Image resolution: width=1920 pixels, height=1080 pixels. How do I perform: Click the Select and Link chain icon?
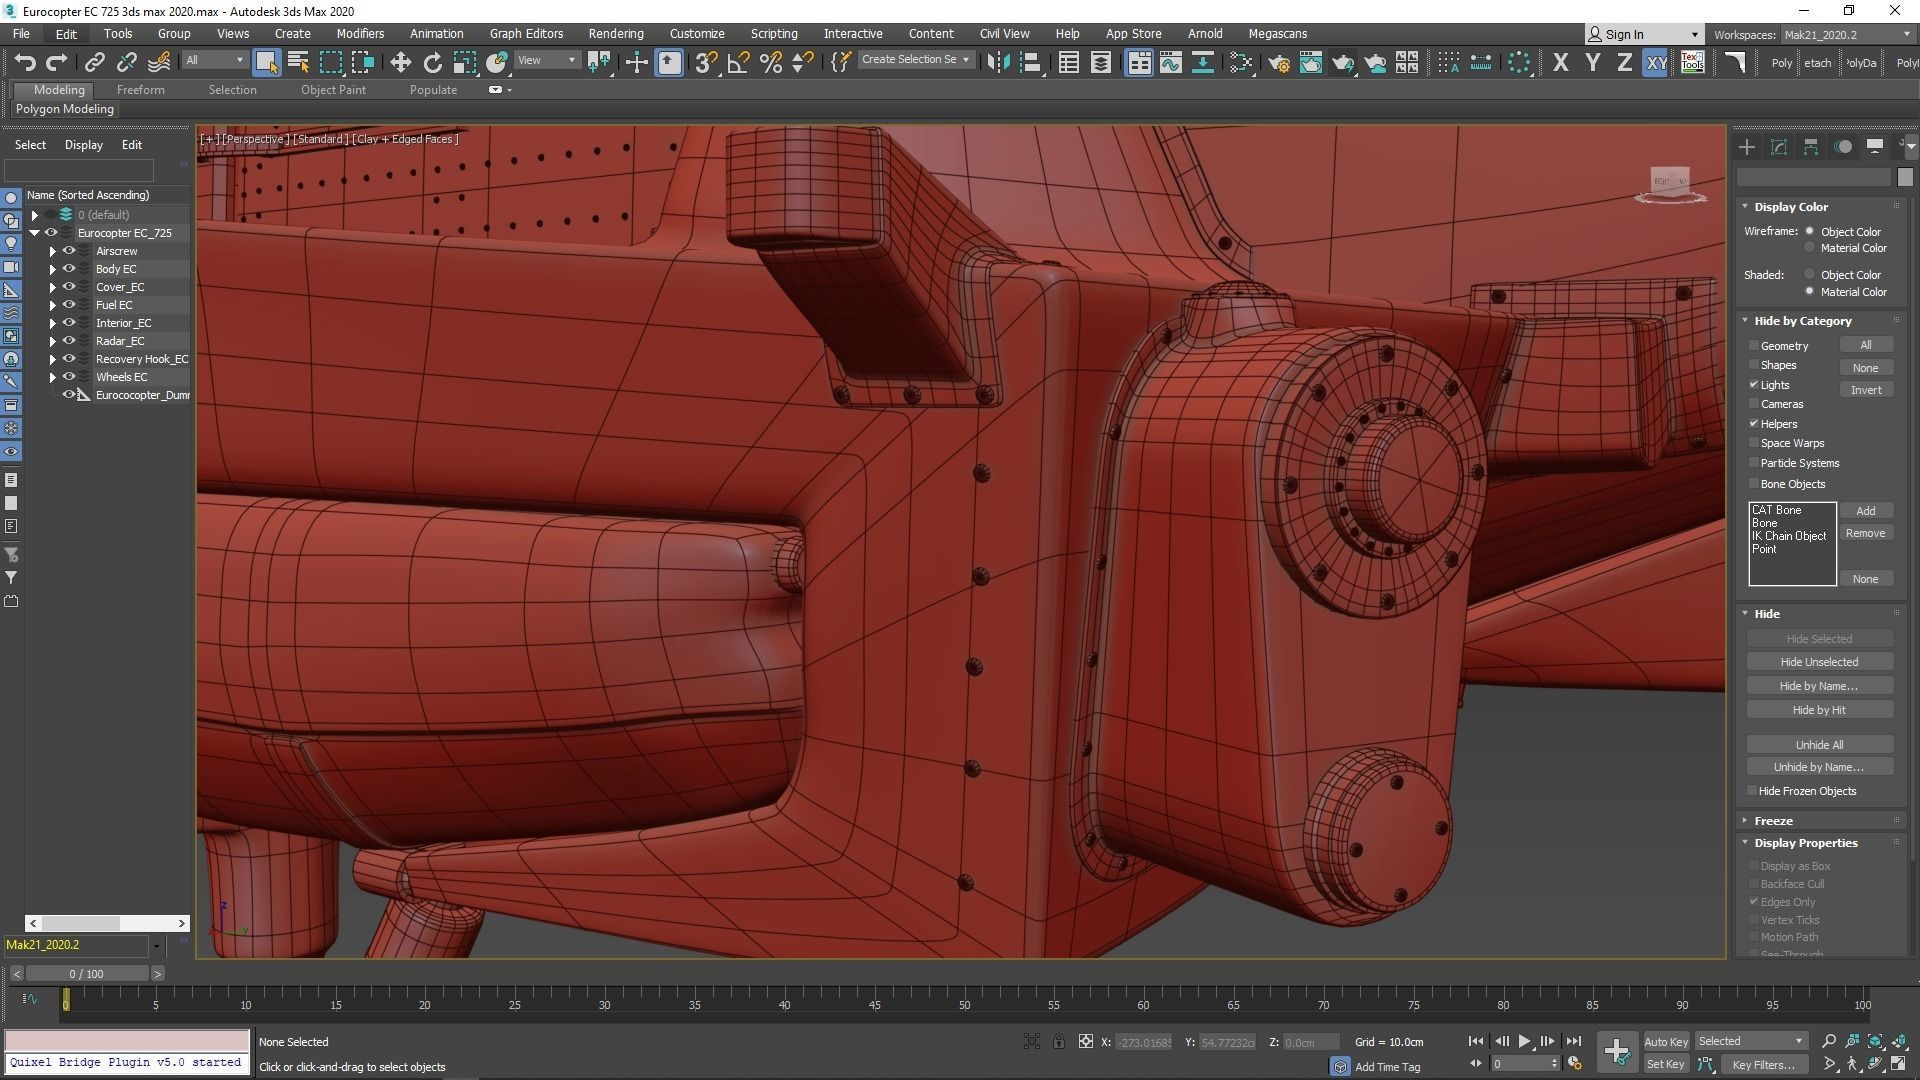(x=94, y=63)
